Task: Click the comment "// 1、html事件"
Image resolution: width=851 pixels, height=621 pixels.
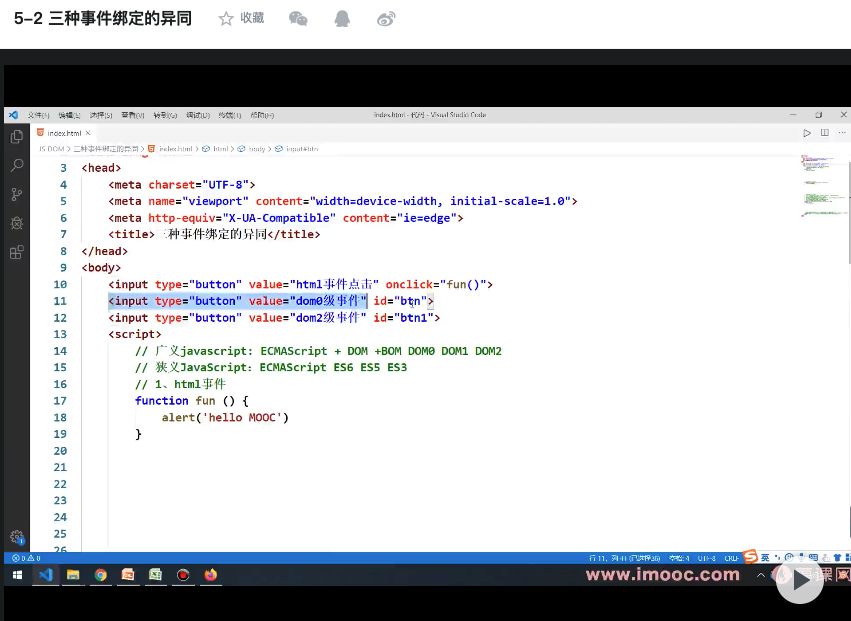Action: pos(180,384)
